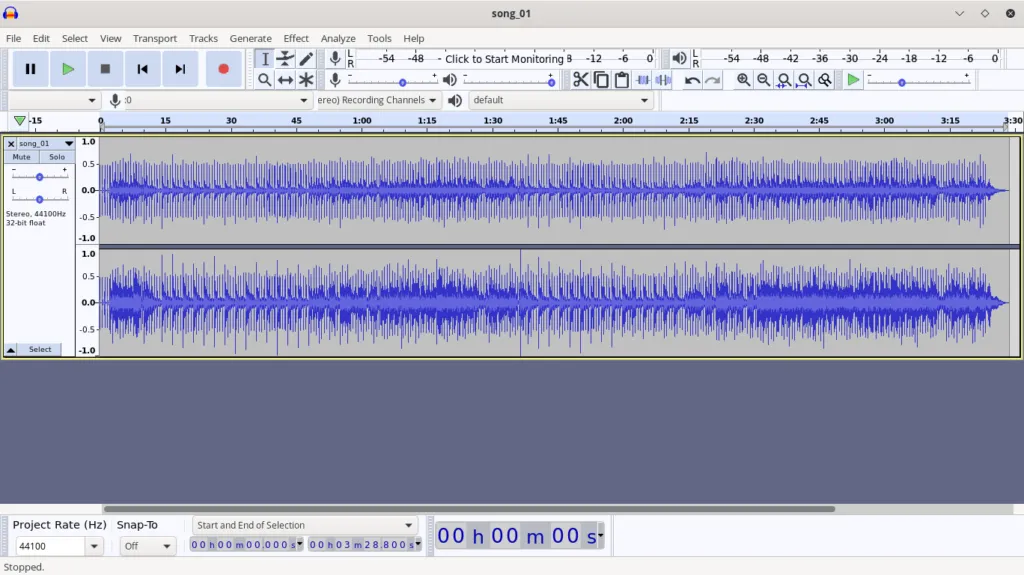Click the track's Select button
Viewport: 1024px width, 575px height.
pos(40,350)
